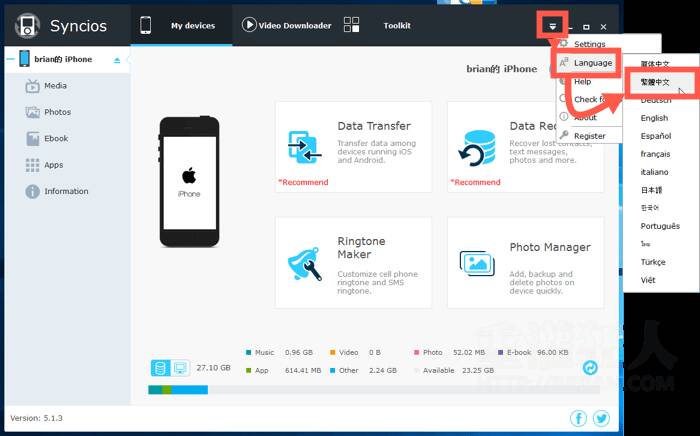Open the Data Transfer tool
This screenshot has width=700, height=436.
pyautogui.click(x=354, y=147)
